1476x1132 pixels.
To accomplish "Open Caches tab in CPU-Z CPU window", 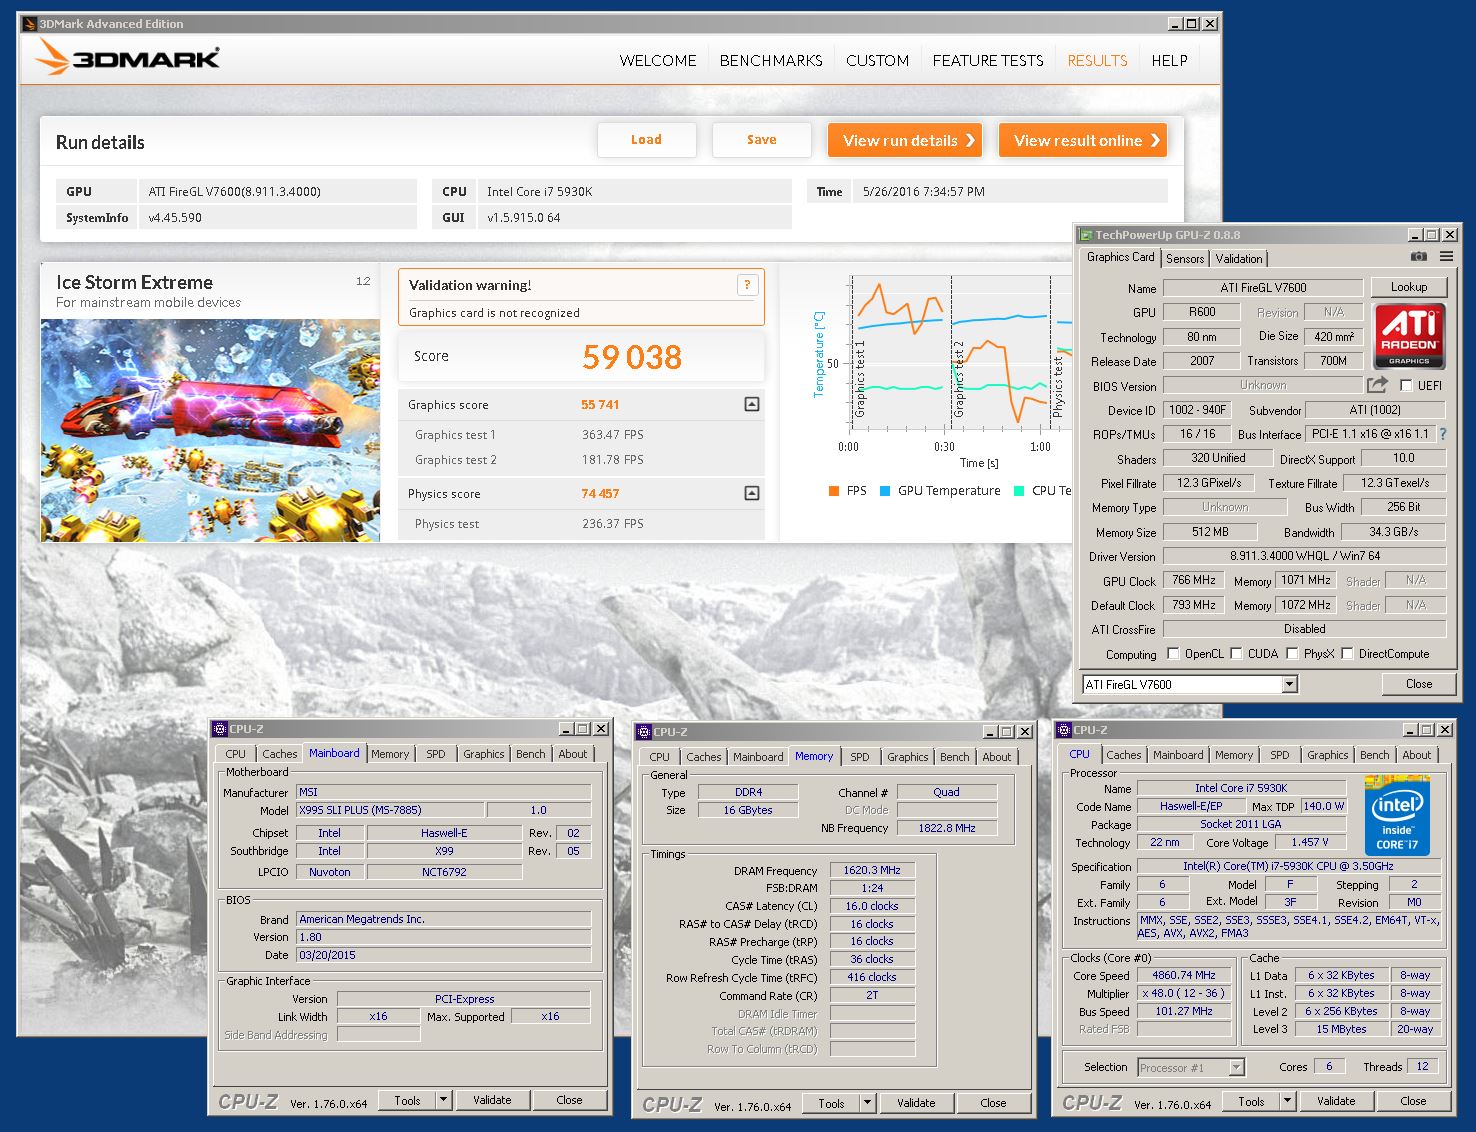I will (x=1123, y=755).
